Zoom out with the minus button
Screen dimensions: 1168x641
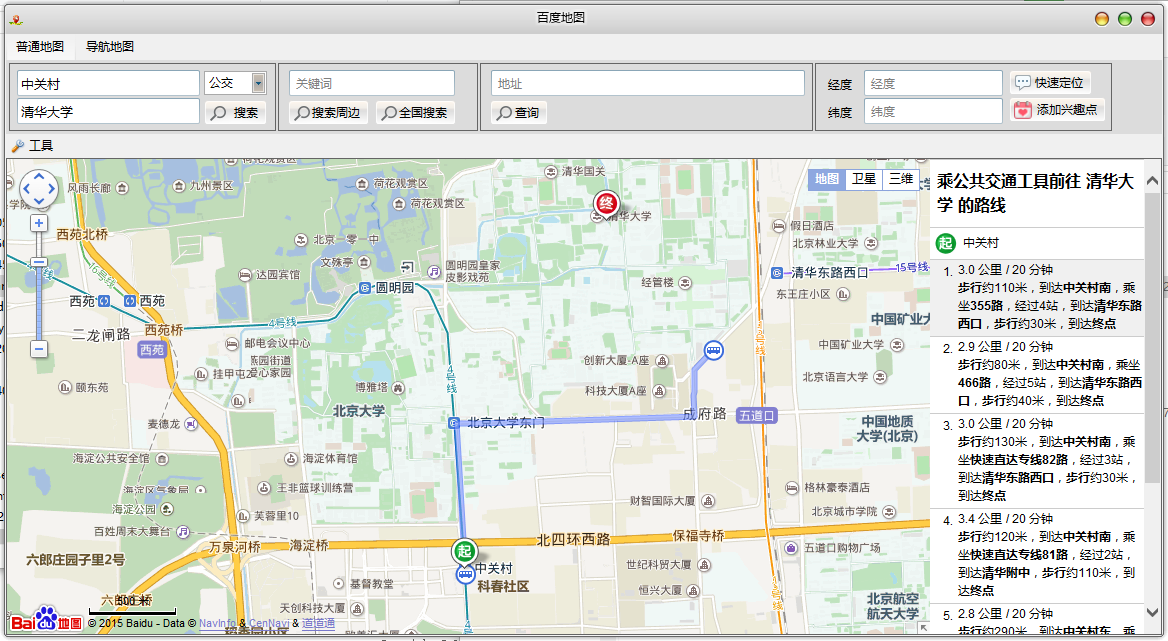tap(39, 348)
